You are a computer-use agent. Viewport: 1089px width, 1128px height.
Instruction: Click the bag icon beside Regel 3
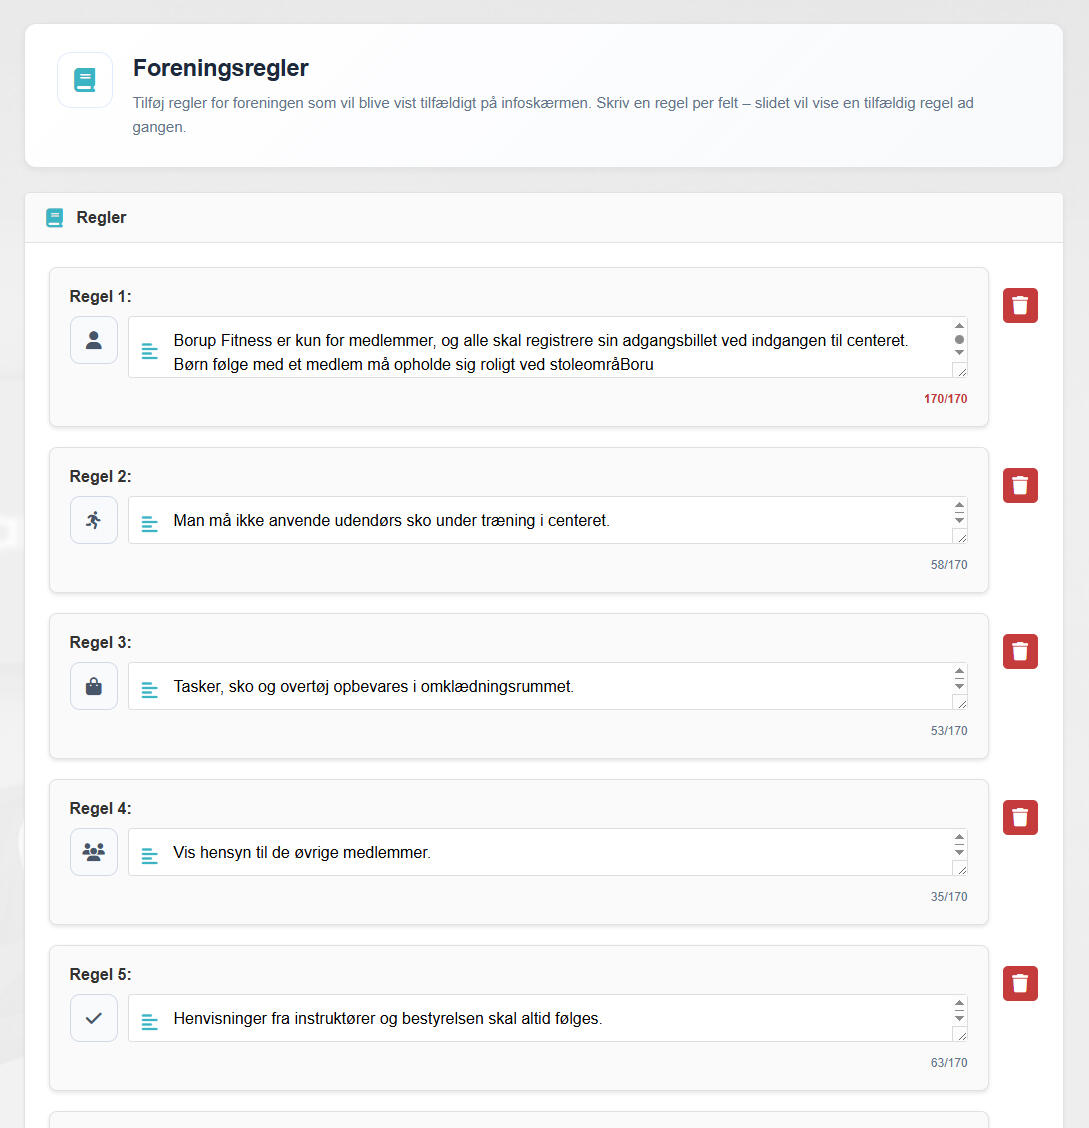click(94, 686)
